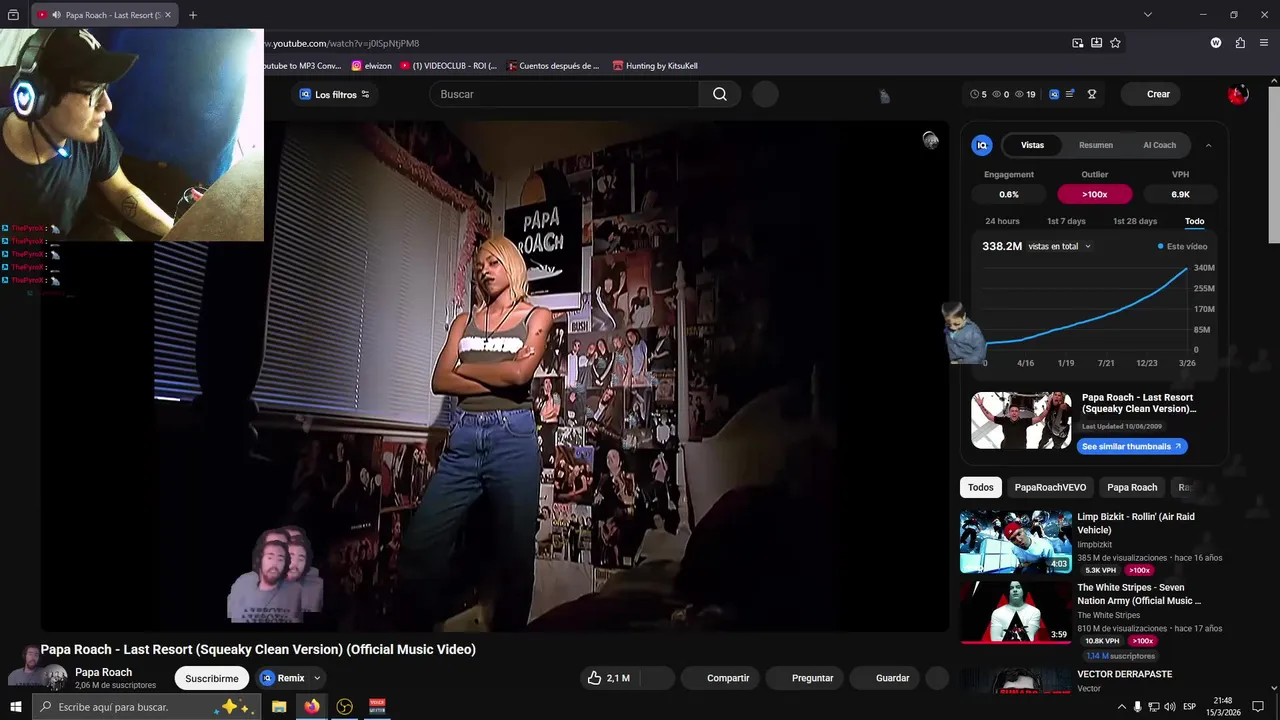Toggle 'Este vídeo' chart legend

(x=1182, y=246)
